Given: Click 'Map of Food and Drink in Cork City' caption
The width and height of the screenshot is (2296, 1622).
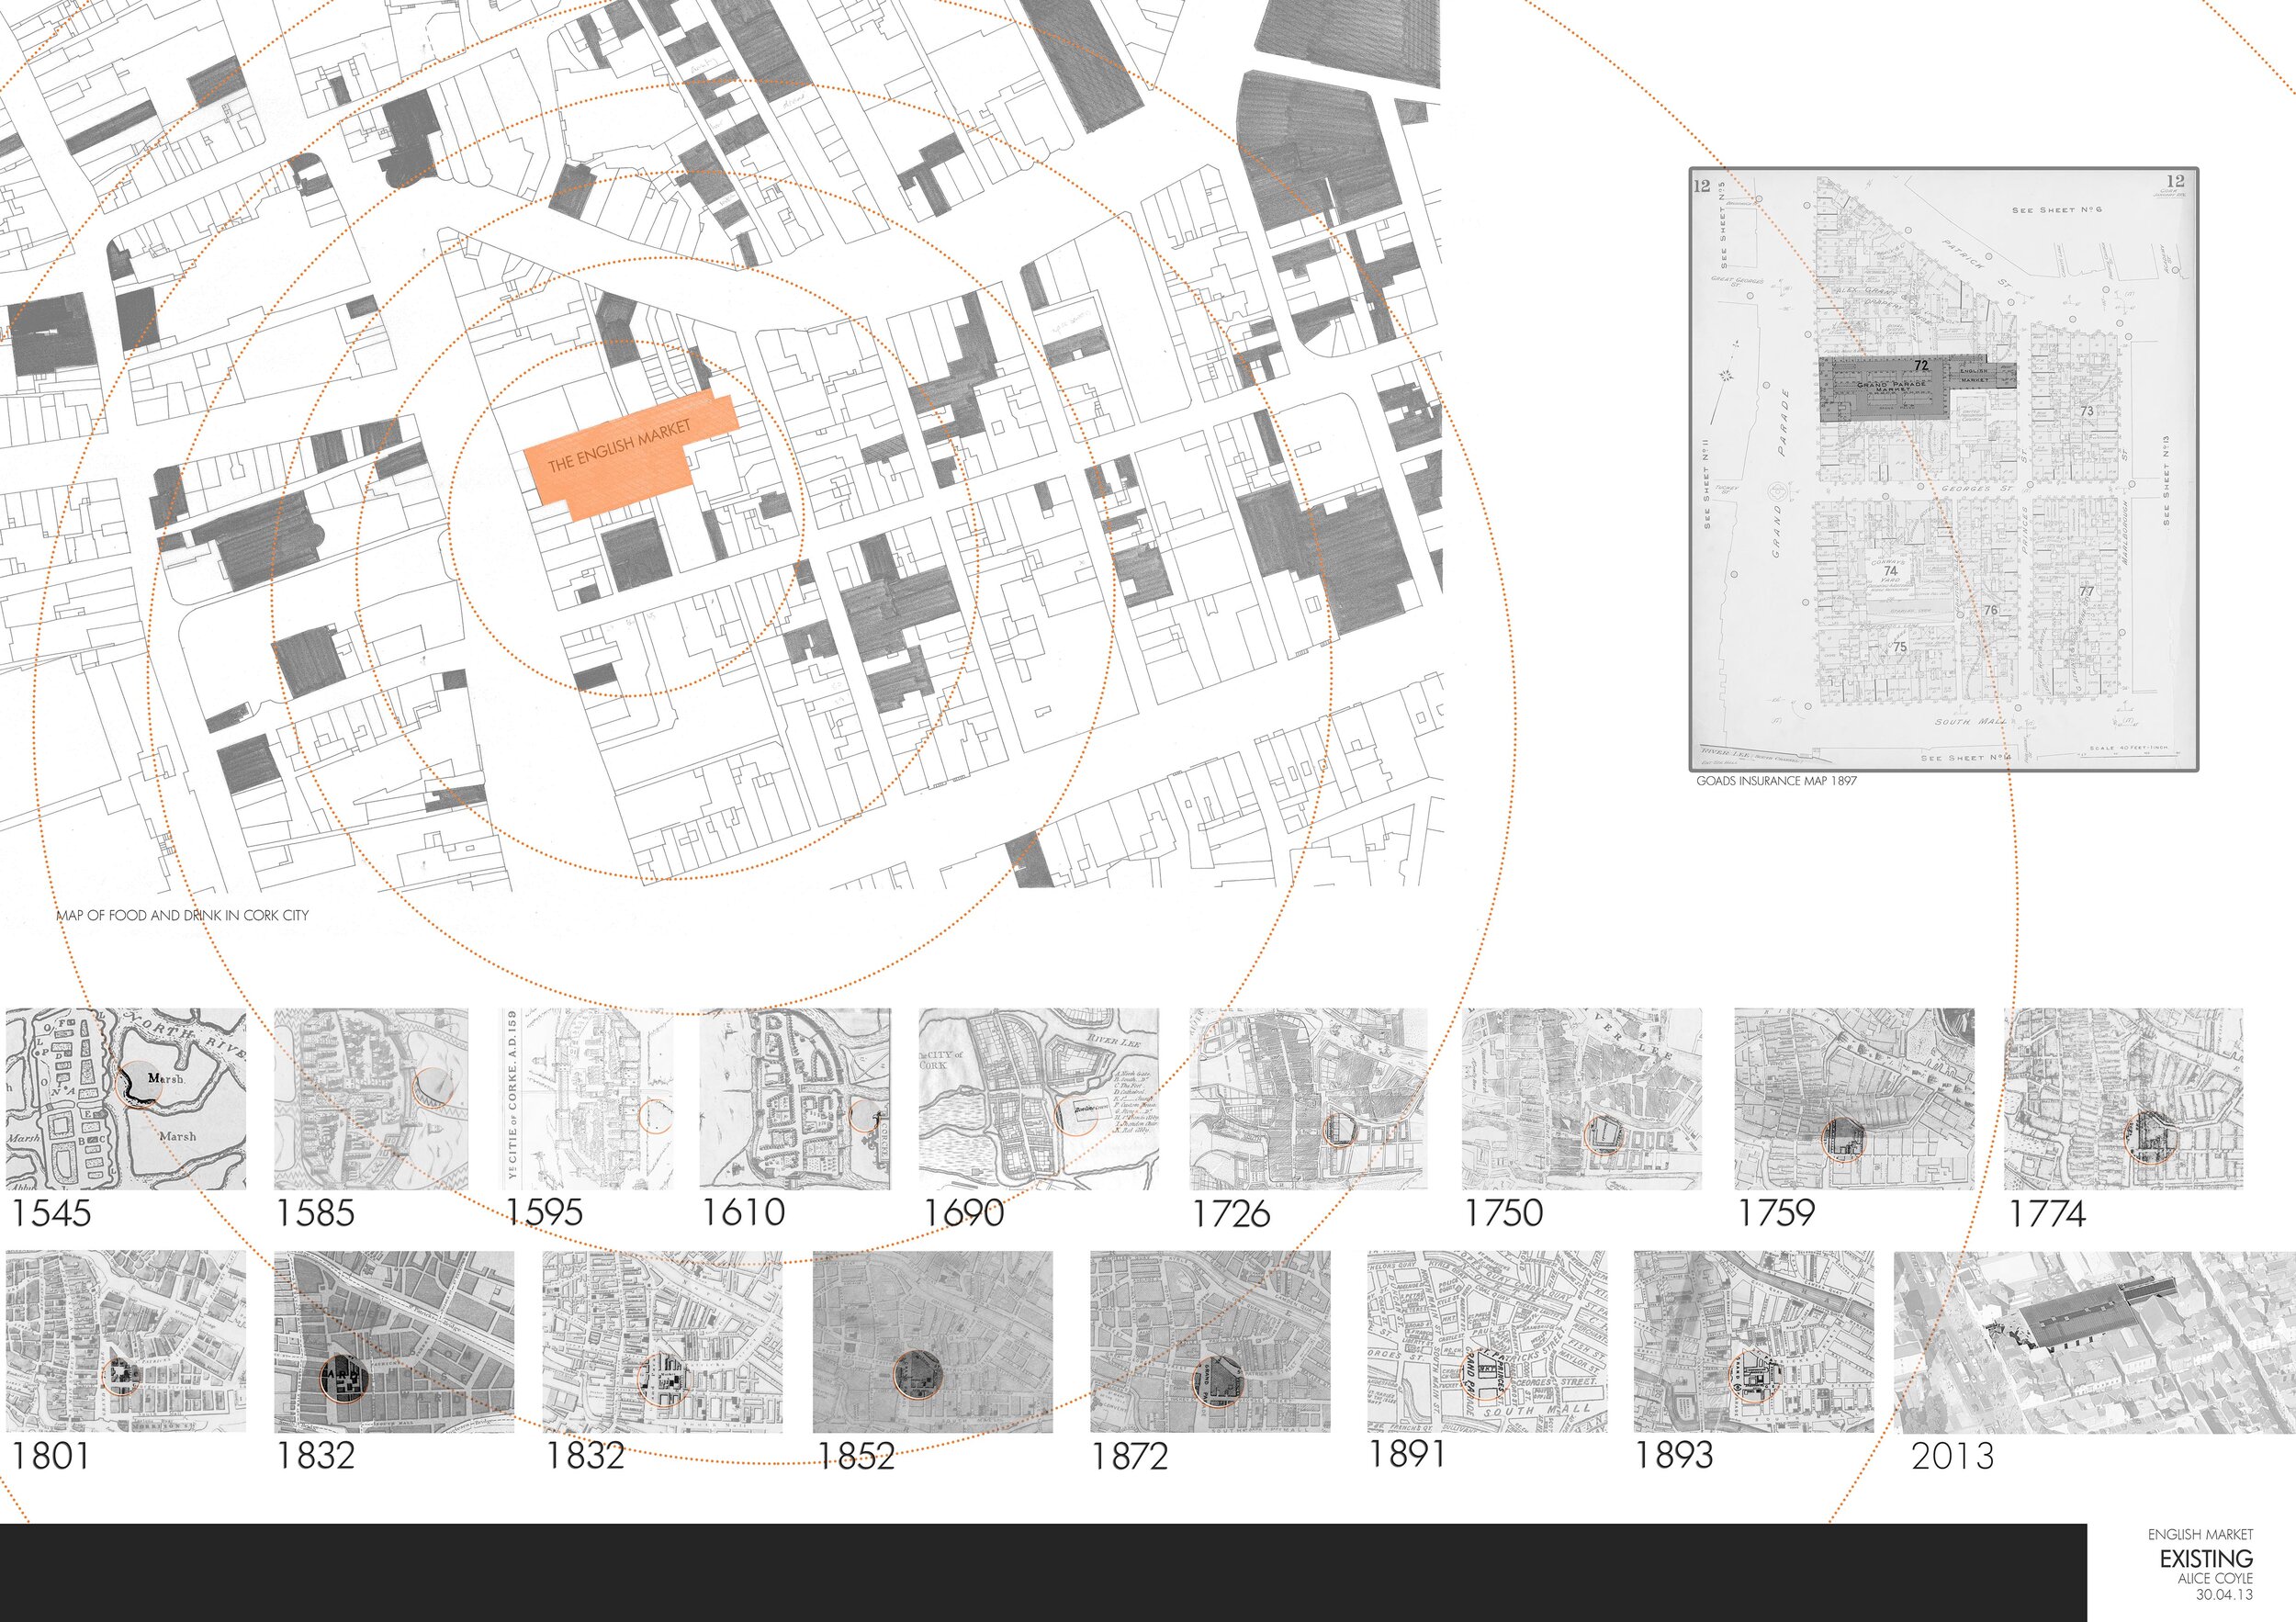Looking at the screenshot, I should point(183,915).
